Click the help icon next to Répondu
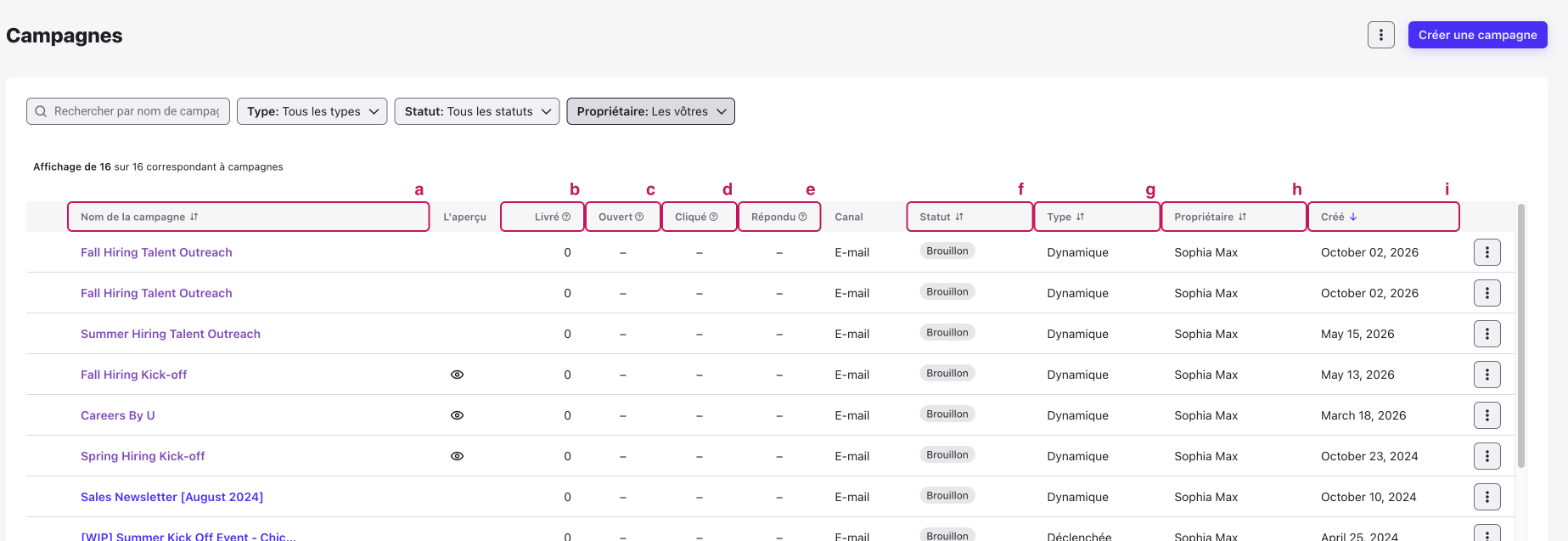Viewport: 1568px width, 541px height. pyautogui.click(x=803, y=216)
